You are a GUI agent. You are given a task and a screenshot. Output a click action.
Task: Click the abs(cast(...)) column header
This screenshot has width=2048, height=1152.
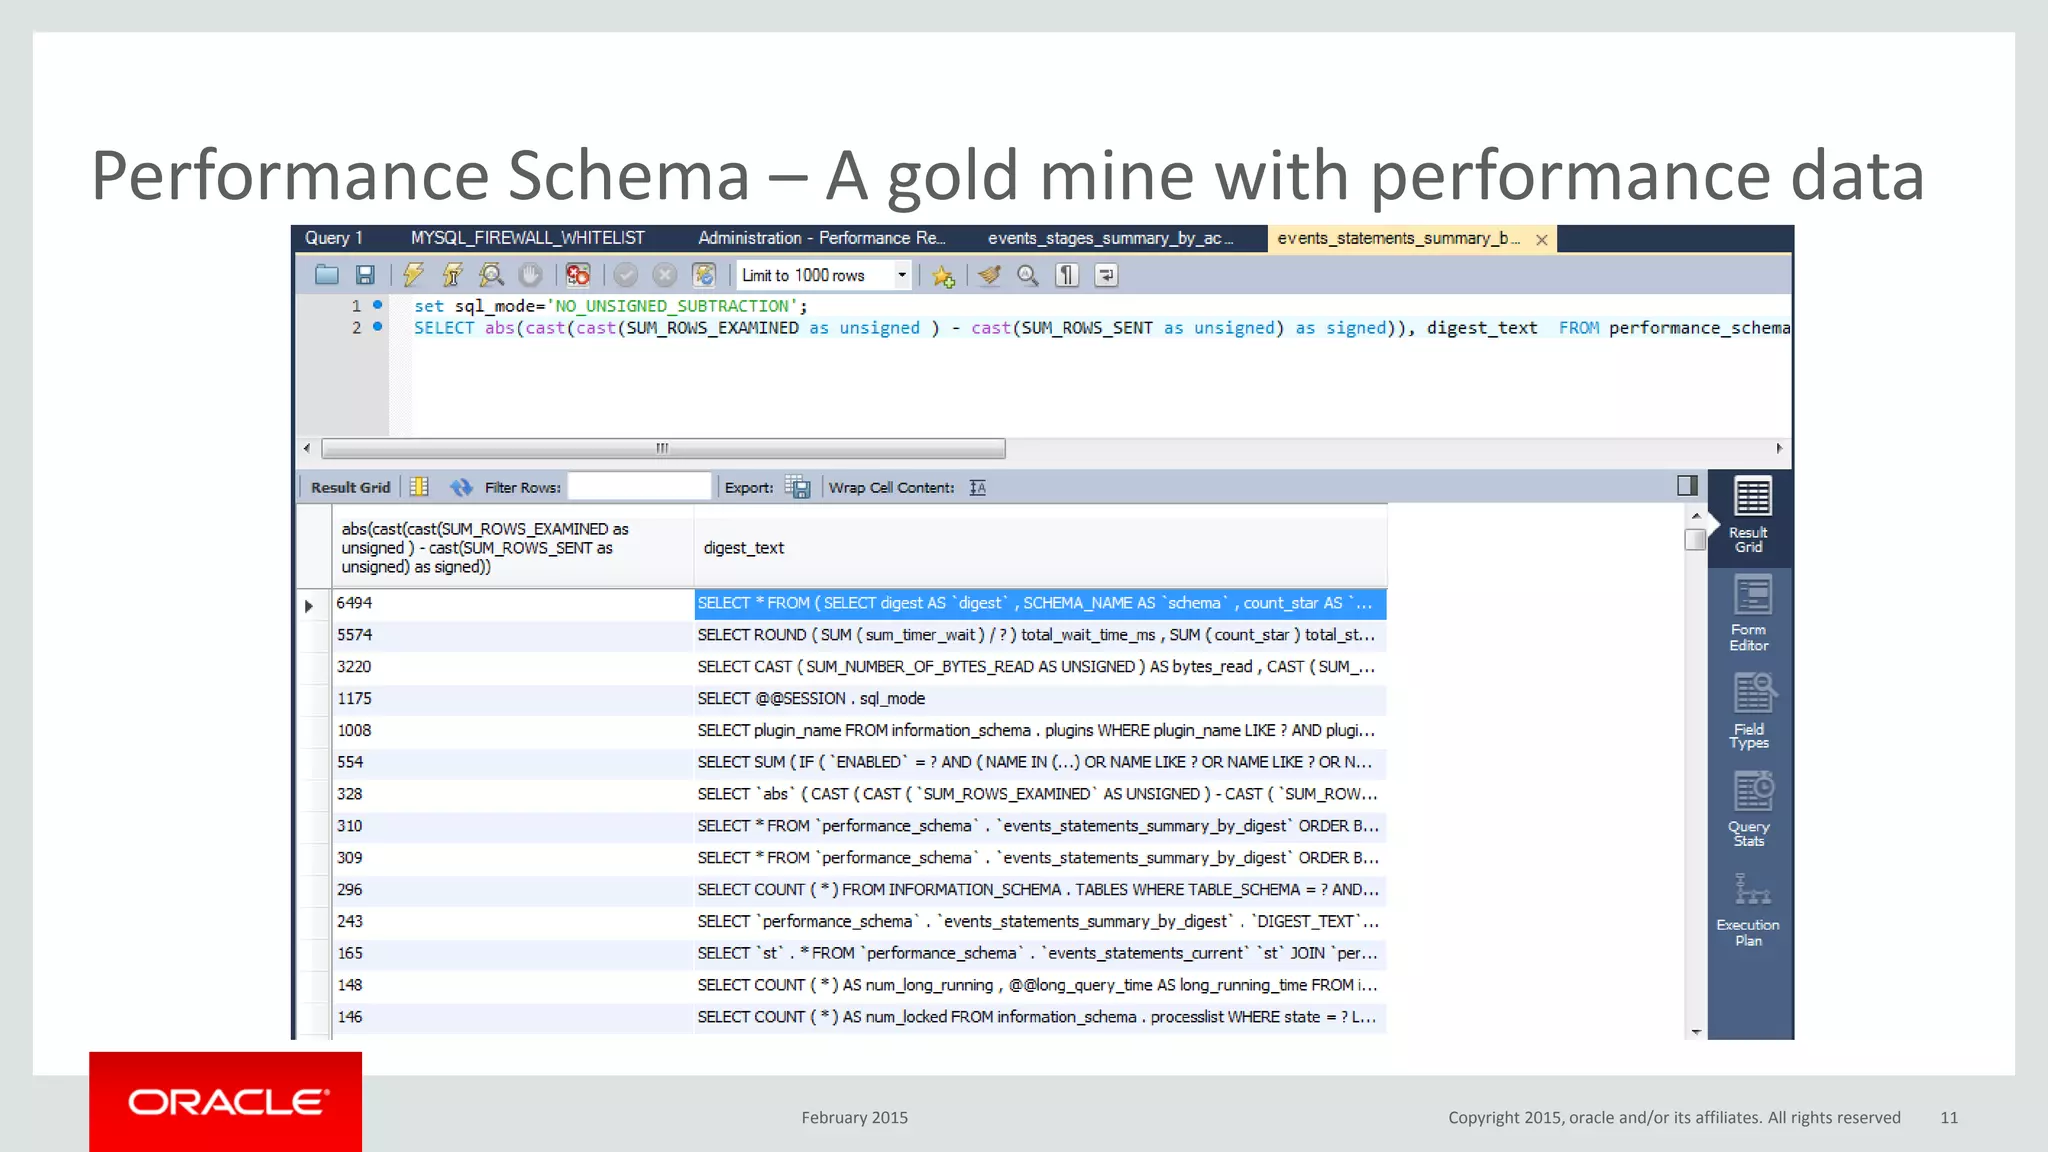pyautogui.click(x=513, y=547)
